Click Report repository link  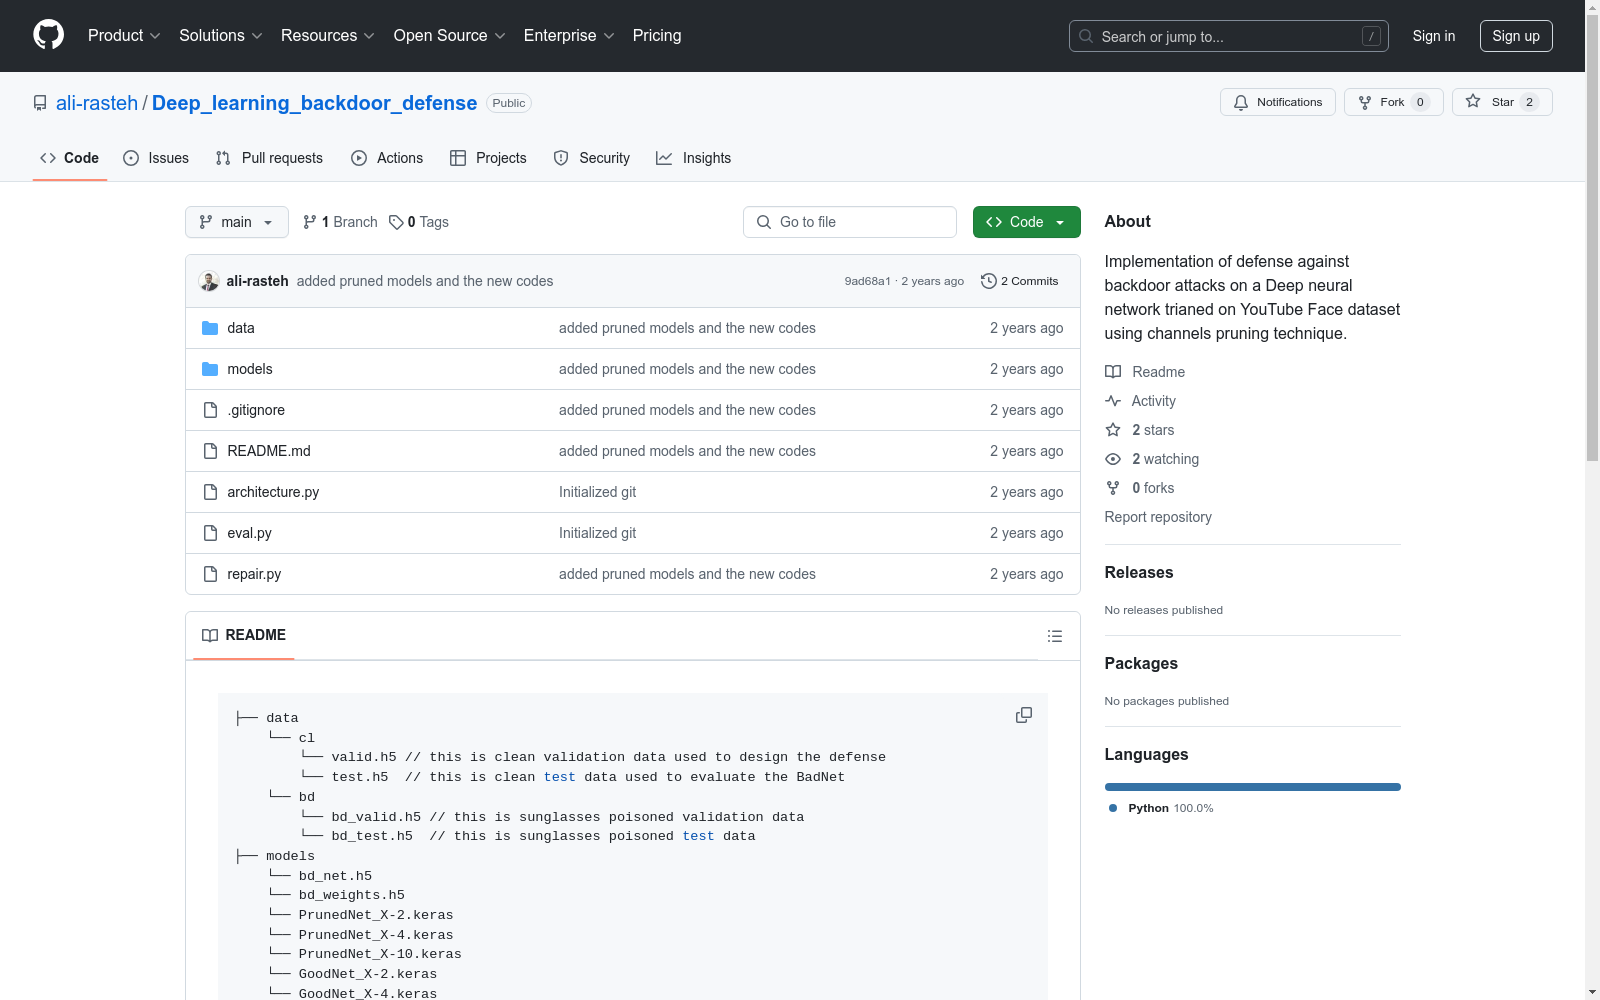pos(1158,517)
